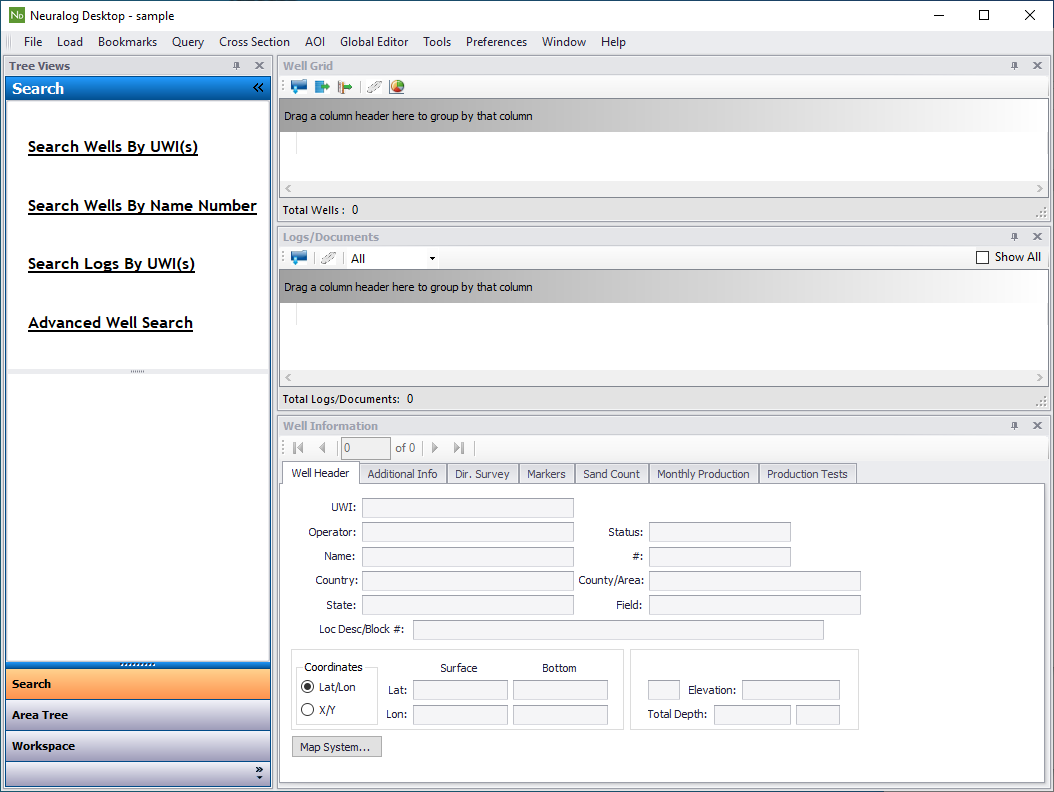Viewport: 1054px width, 792px height.
Task: Select the Workspace navigation pane button
Action: pos(138,746)
